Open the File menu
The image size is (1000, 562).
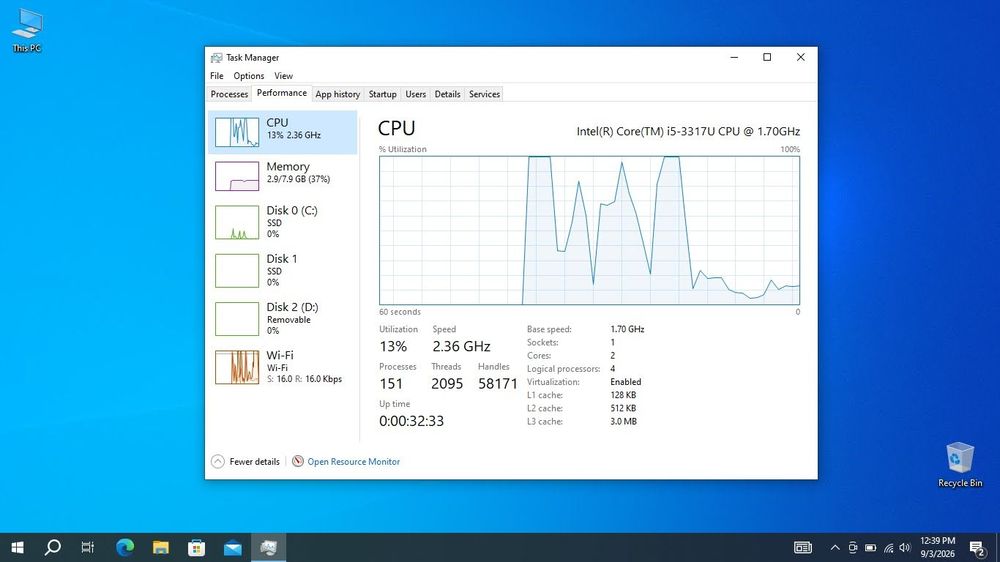tap(217, 76)
